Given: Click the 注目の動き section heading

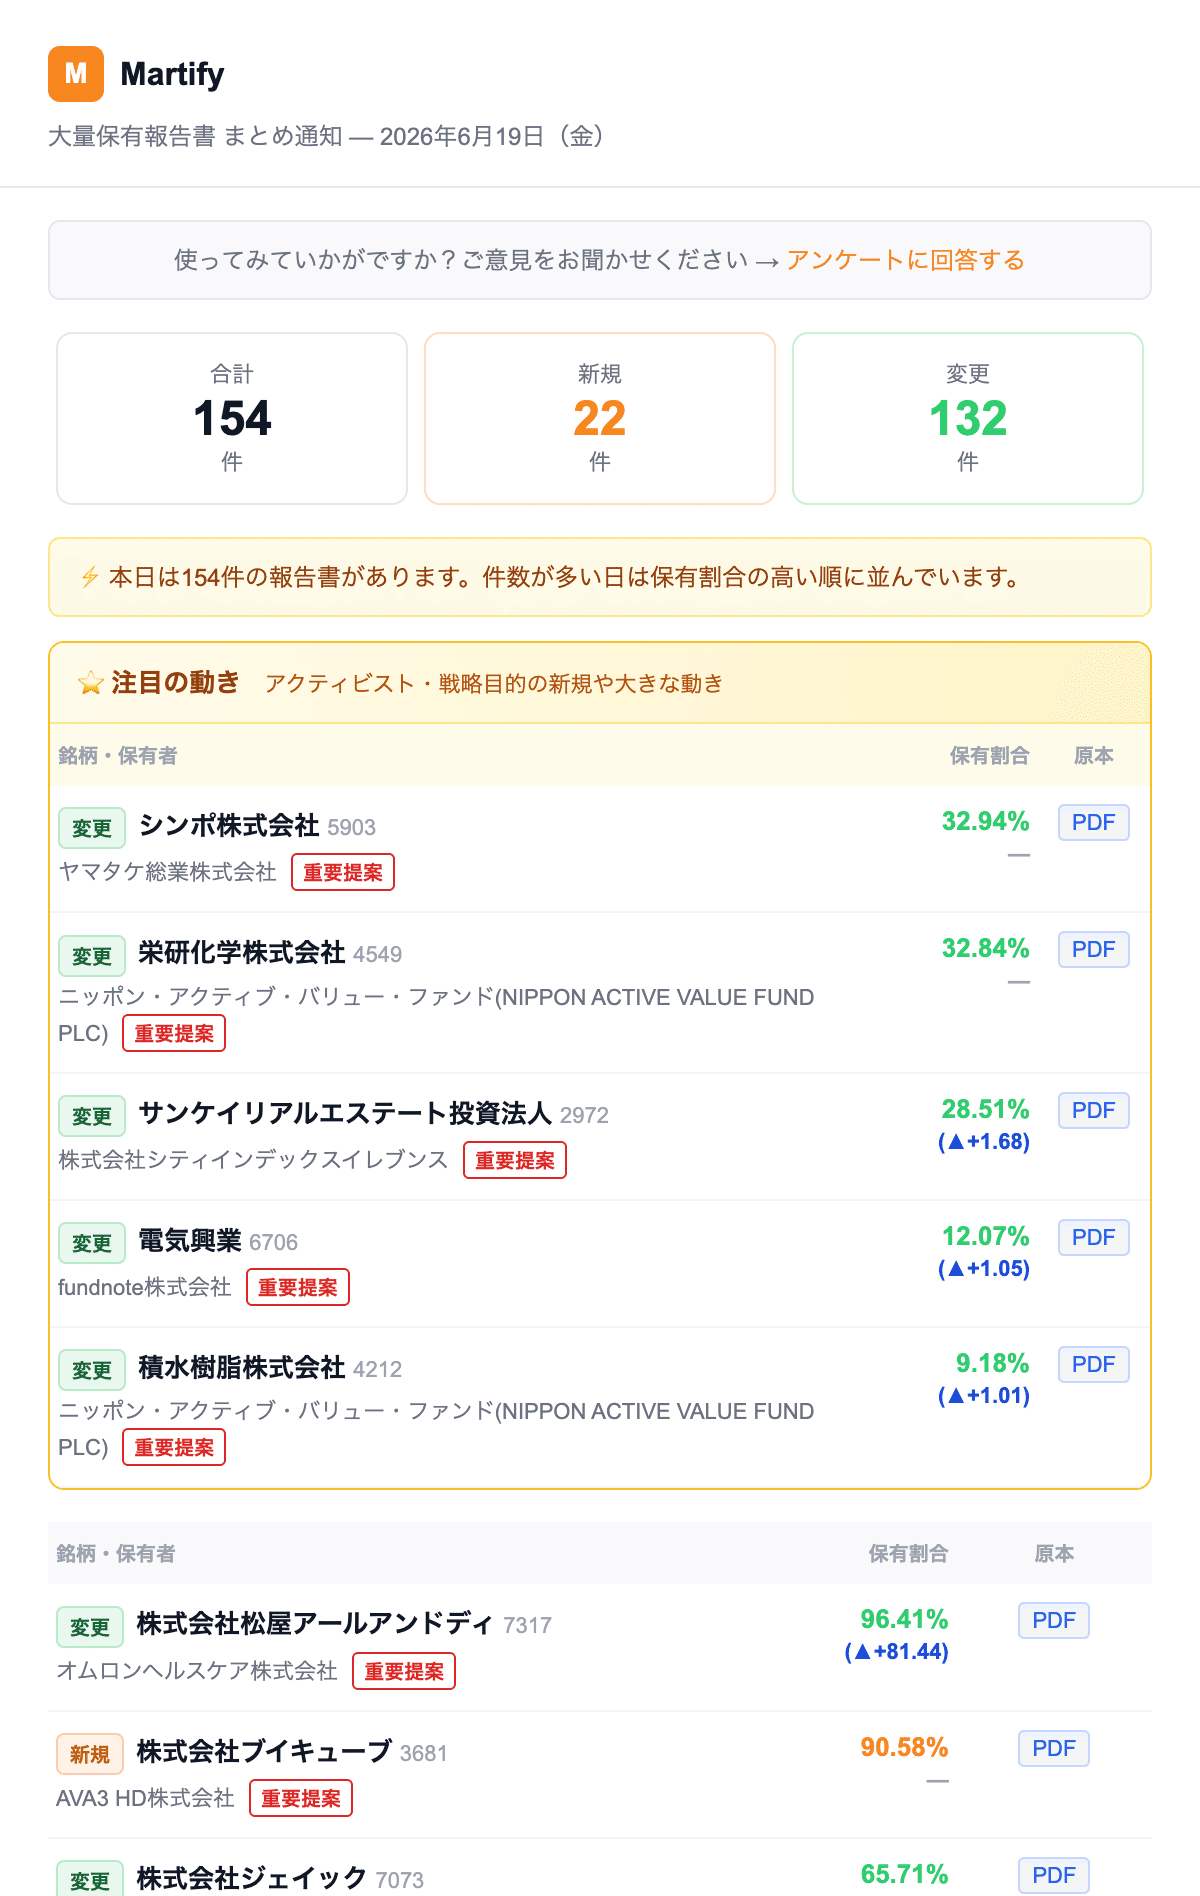Looking at the screenshot, I should click(x=176, y=682).
